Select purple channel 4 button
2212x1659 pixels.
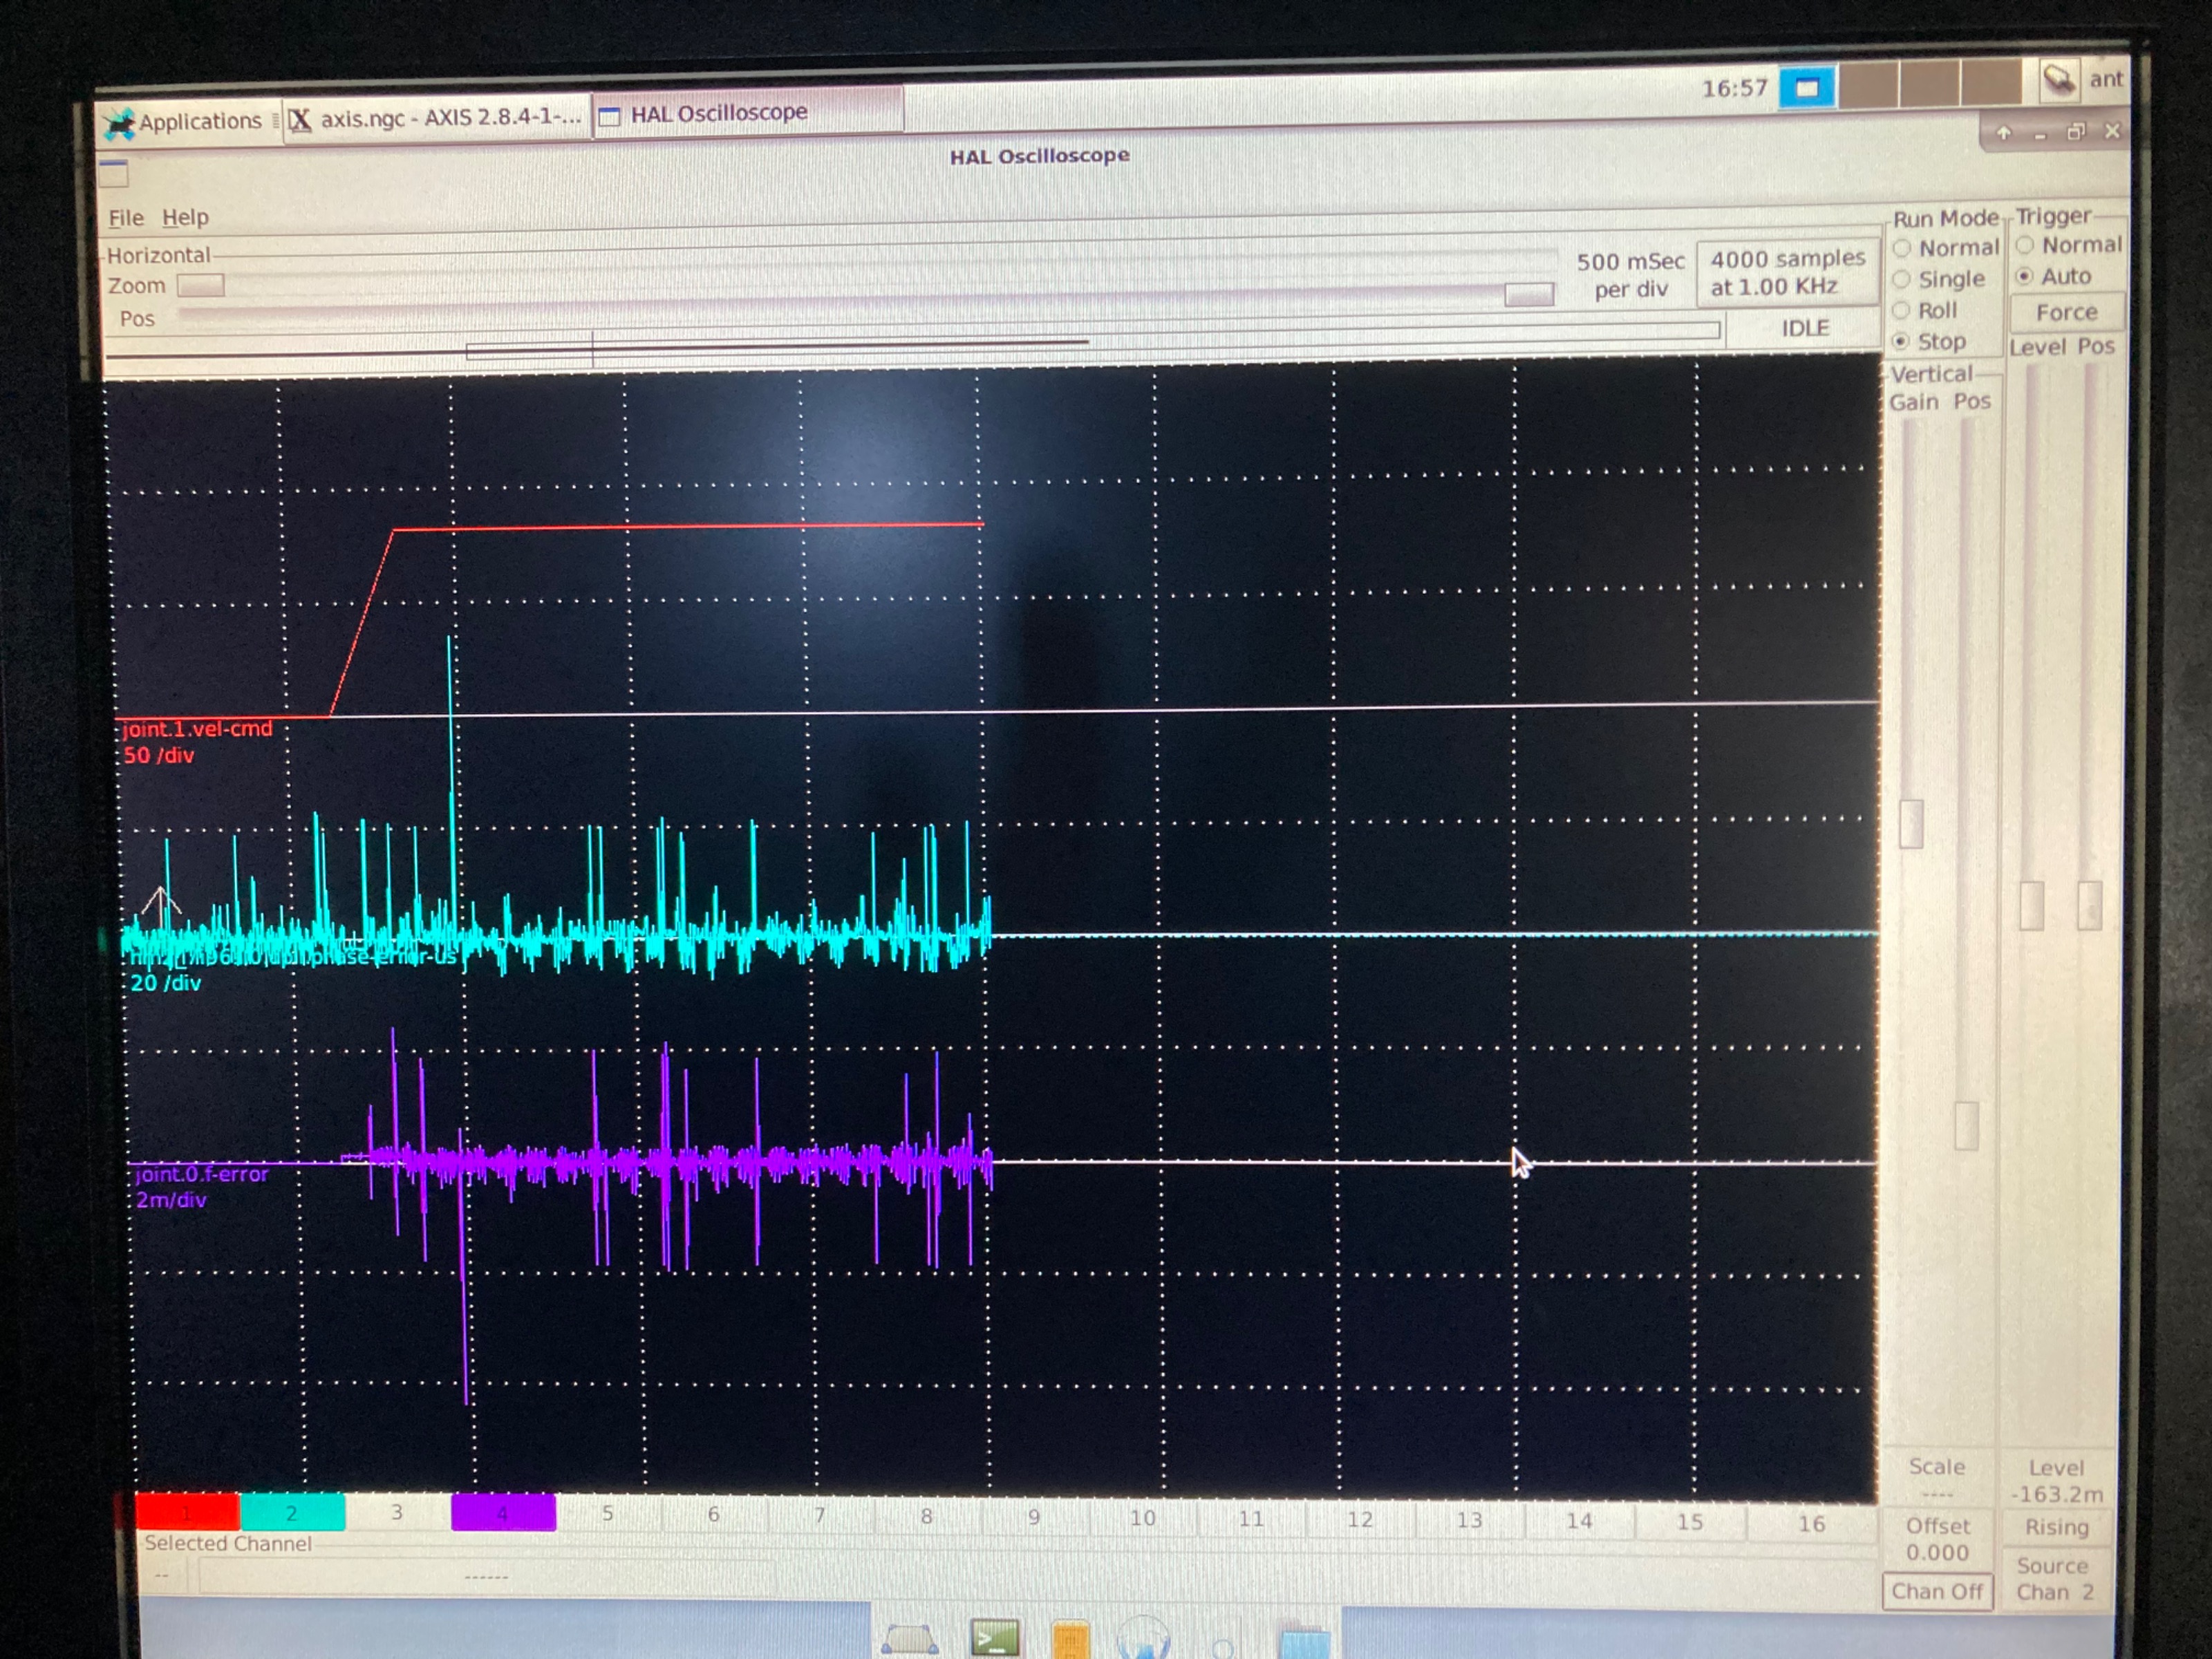pyautogui.click(x=503, y=1512)
